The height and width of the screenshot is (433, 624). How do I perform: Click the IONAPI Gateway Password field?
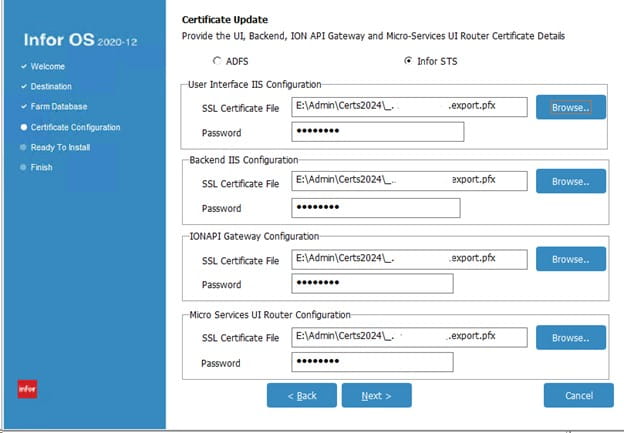[372, 283]
